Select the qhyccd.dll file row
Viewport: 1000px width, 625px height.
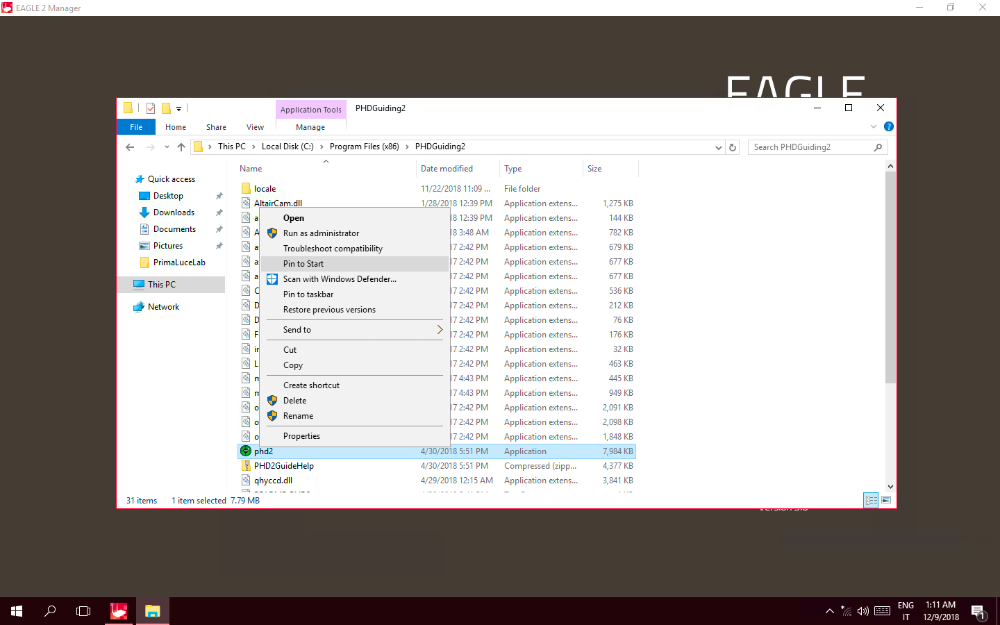[436, 481]
